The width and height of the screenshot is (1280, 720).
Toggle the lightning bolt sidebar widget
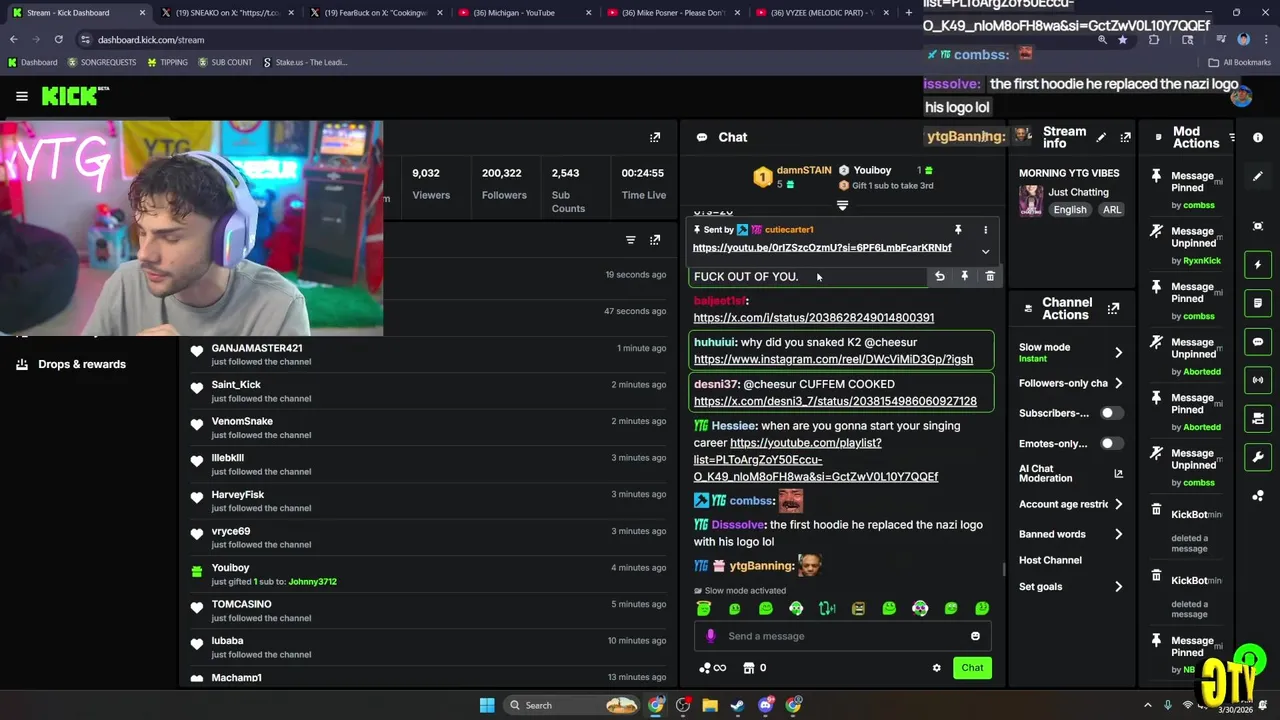1258,265
